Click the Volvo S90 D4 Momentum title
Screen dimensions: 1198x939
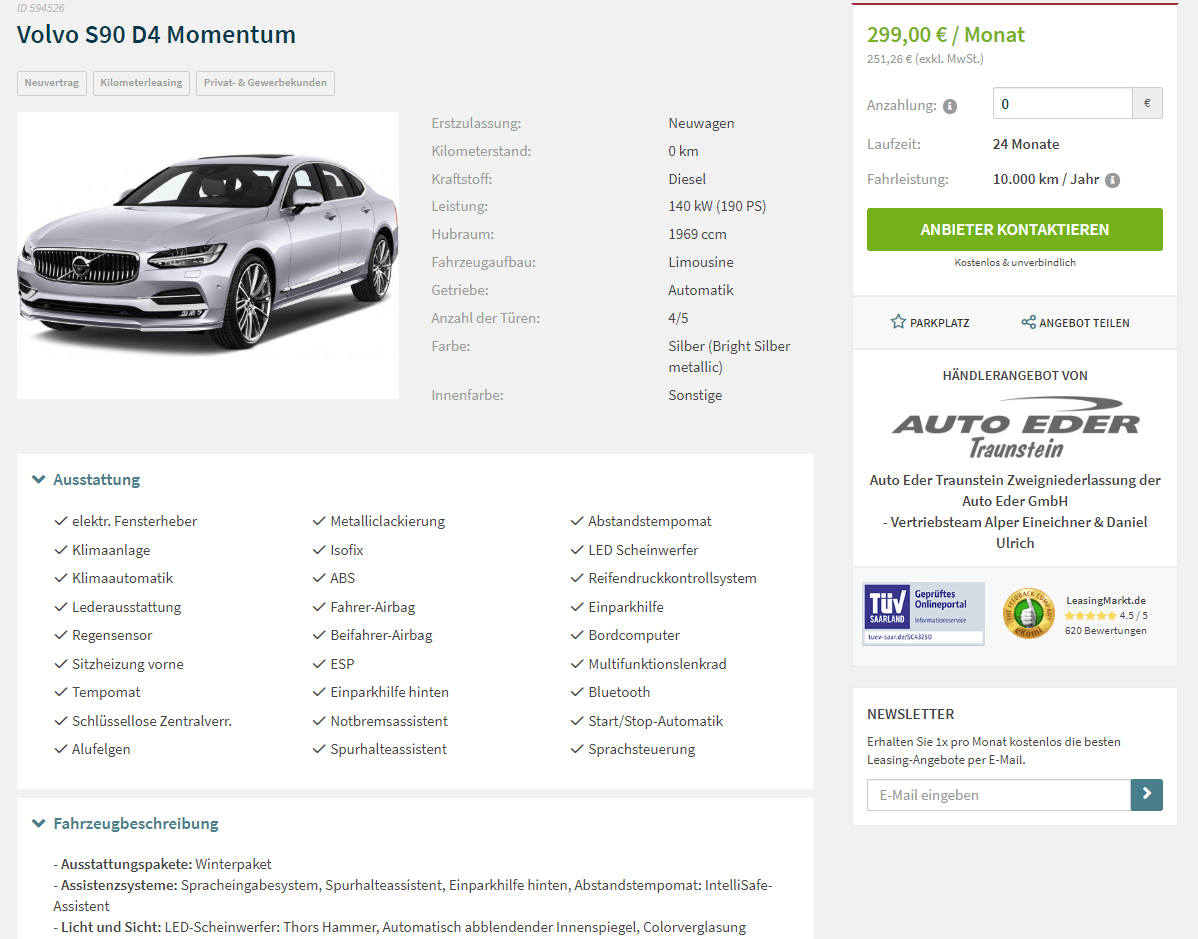click(156, 34)
